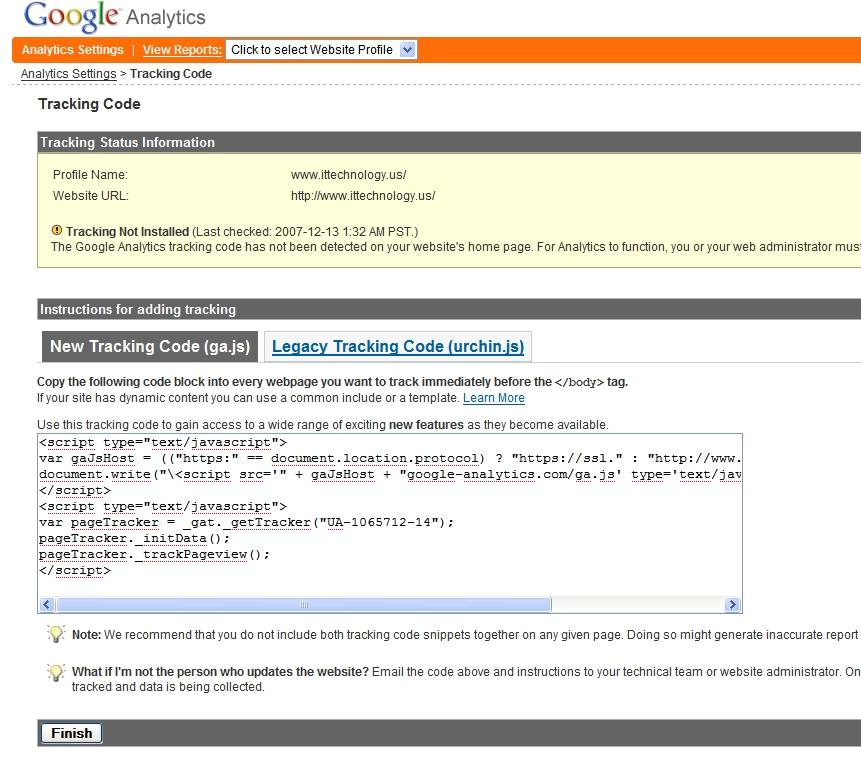
Task: Click the 'document.write' code line
Action: pyautogui.click(x=390, y=474)
